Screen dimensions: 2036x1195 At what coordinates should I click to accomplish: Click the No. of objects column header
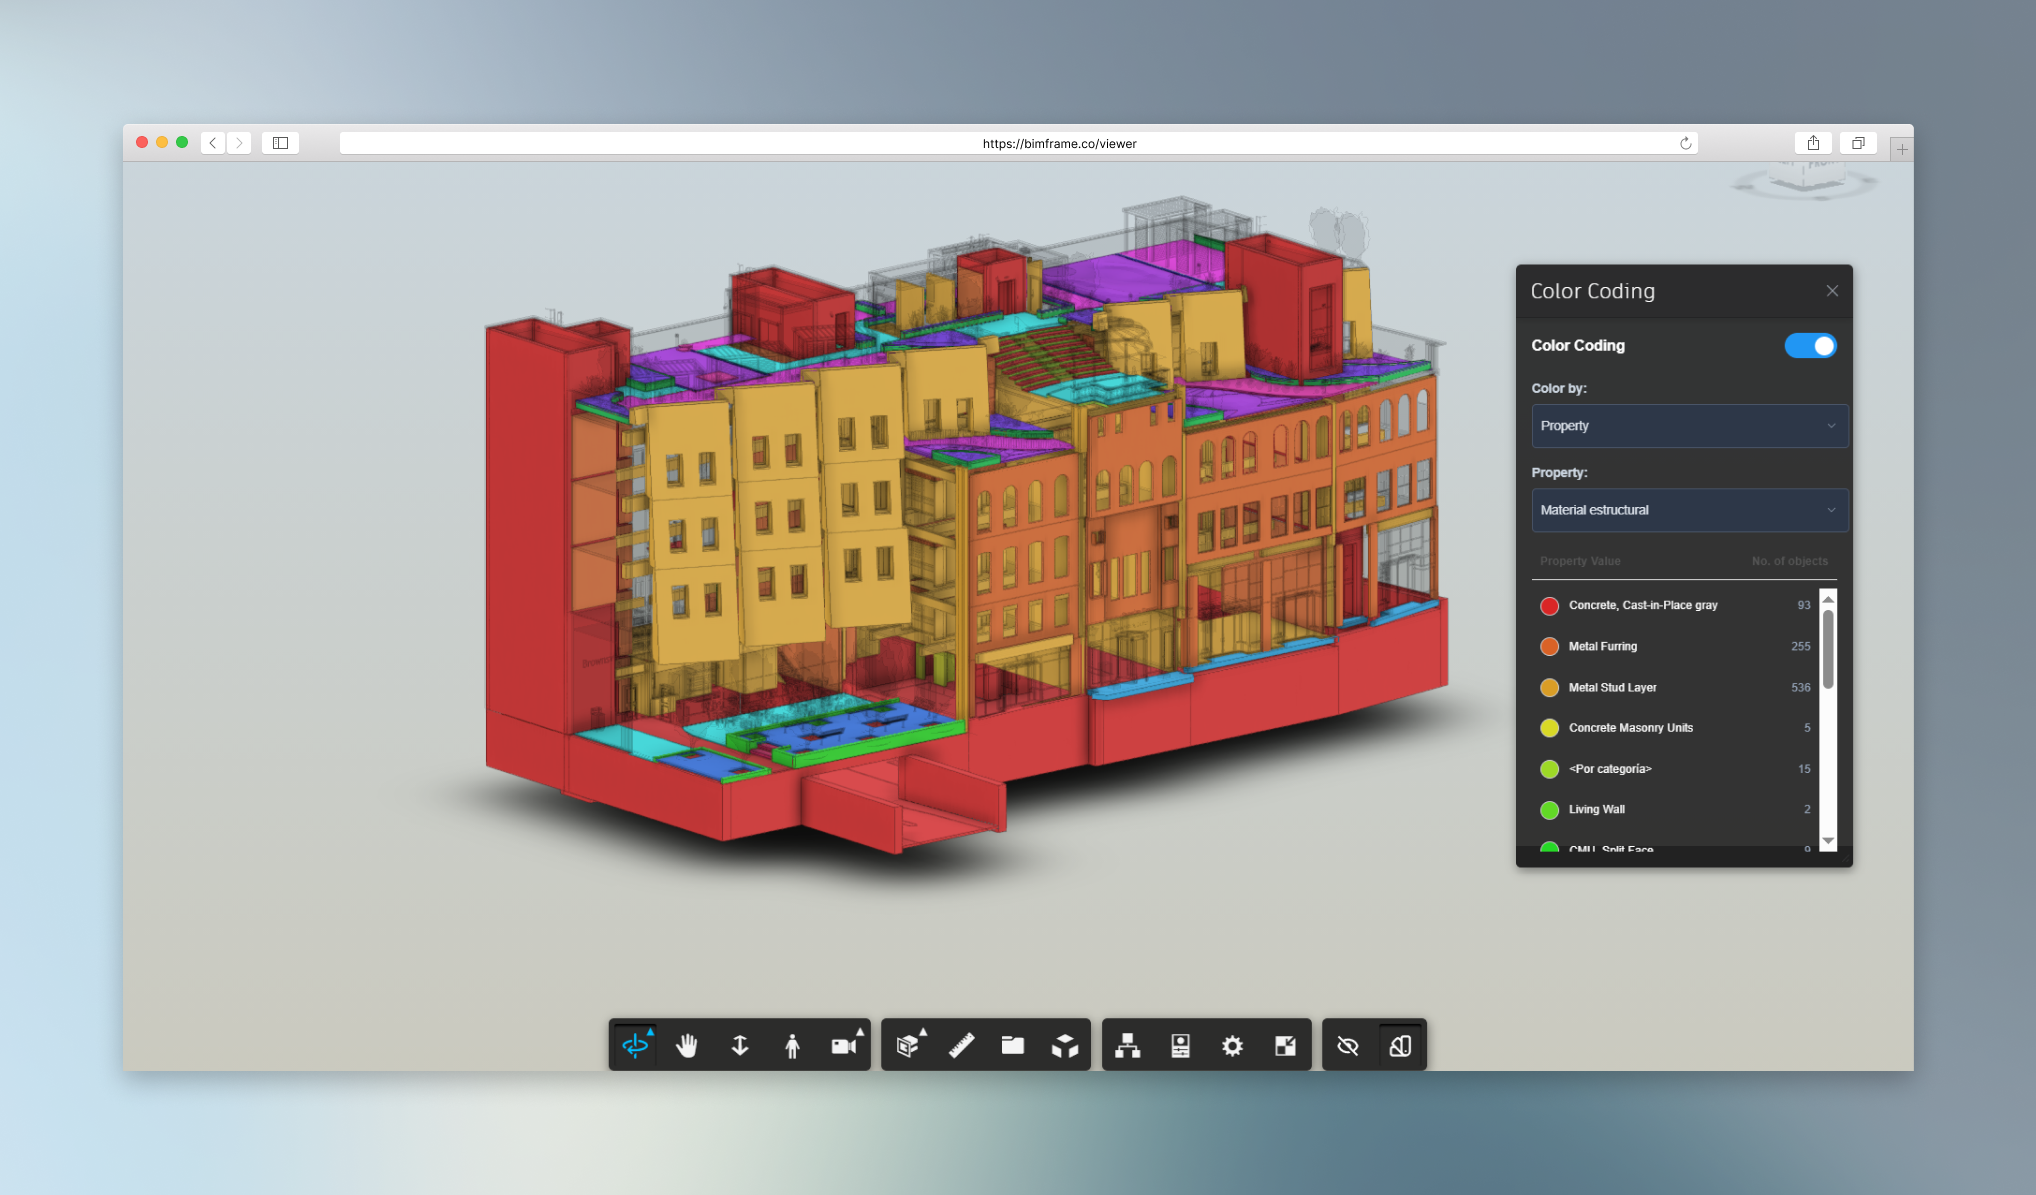point(1789,561)
